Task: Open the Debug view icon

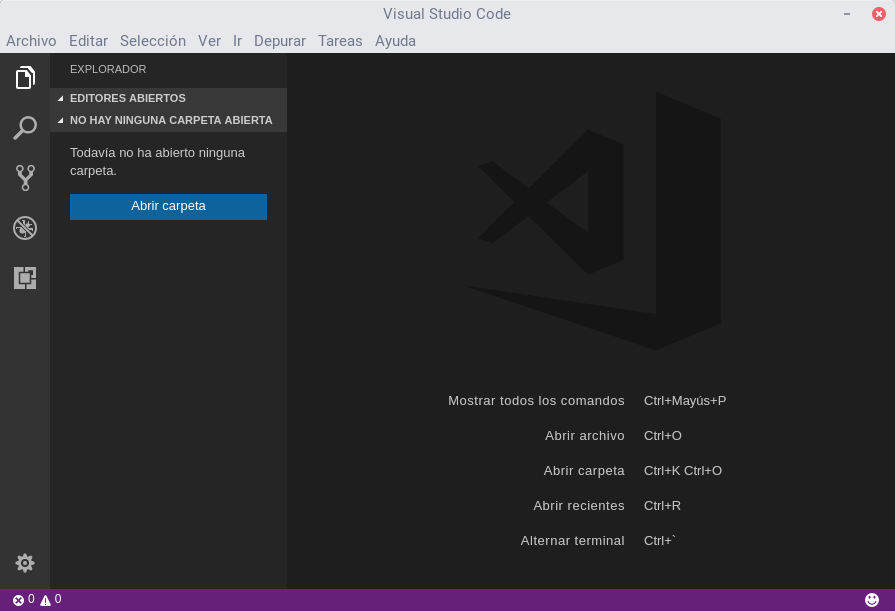Action: 25,228
